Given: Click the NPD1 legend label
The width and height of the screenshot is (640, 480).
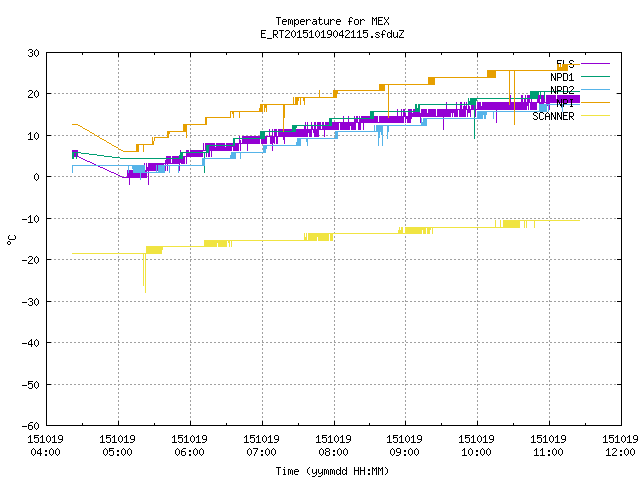Looking at the screenshot, I should 562,77.
